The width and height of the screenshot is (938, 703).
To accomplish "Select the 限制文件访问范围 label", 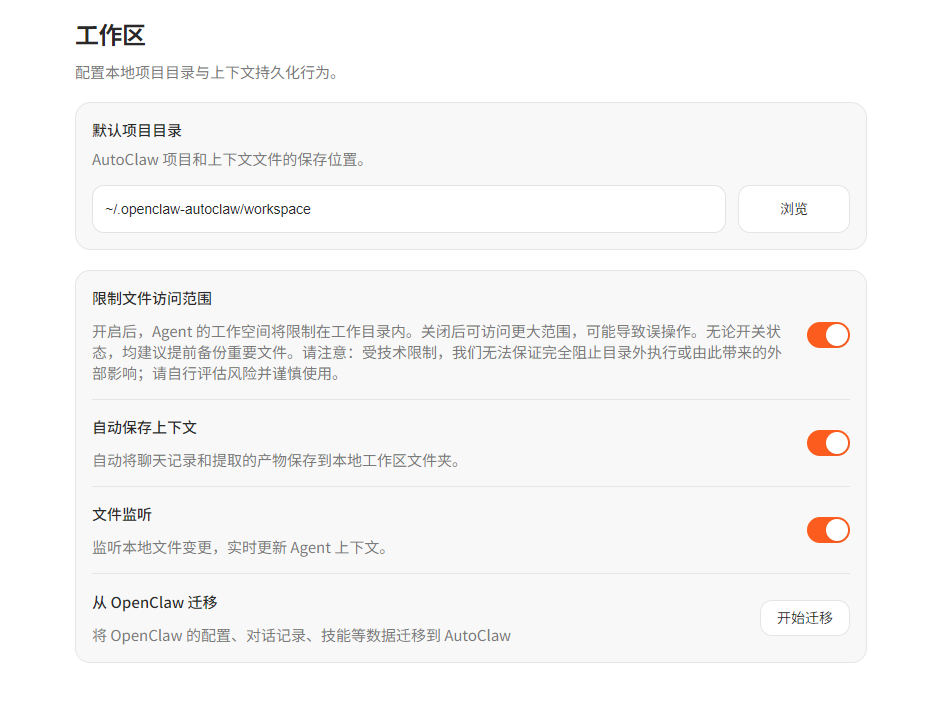I will click(x=152, y=299).
